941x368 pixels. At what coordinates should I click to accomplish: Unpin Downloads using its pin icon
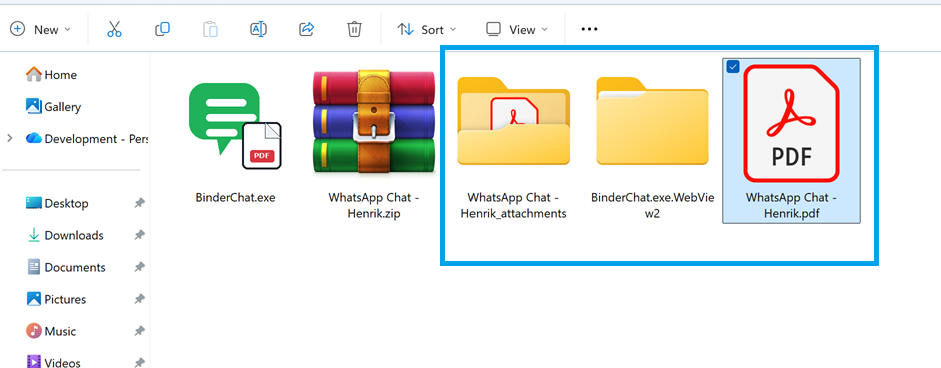coord(139,235)
